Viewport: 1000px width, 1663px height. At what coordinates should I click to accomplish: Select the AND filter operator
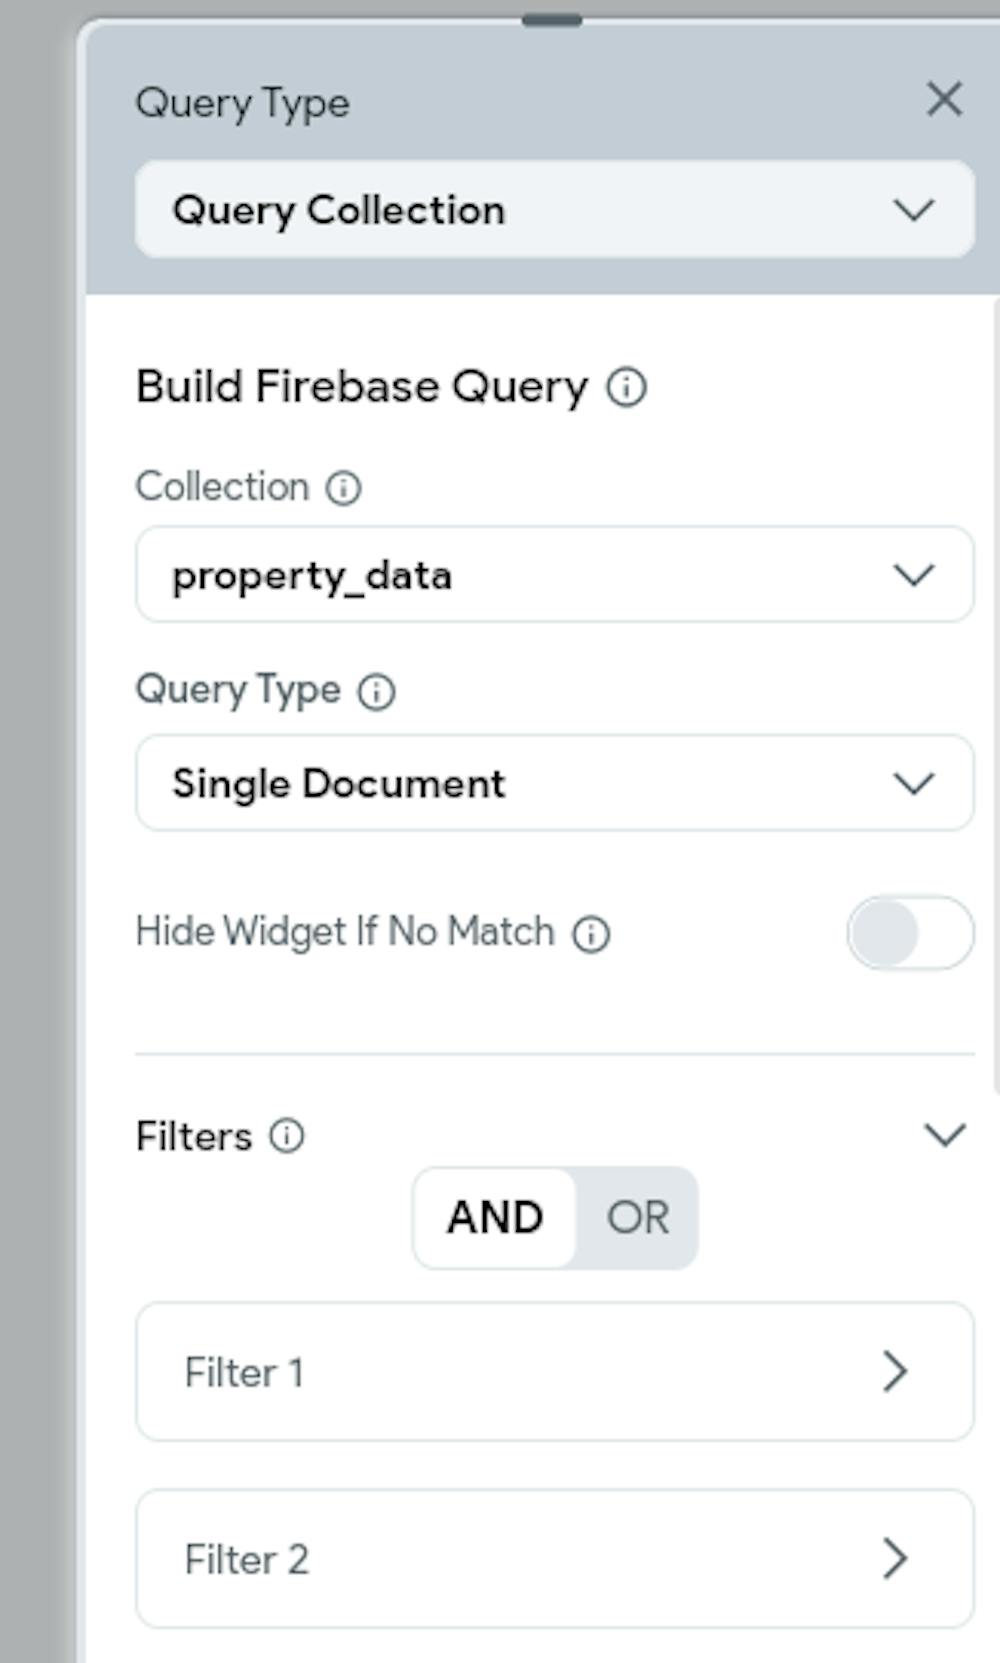click(x=495, y=1218)
